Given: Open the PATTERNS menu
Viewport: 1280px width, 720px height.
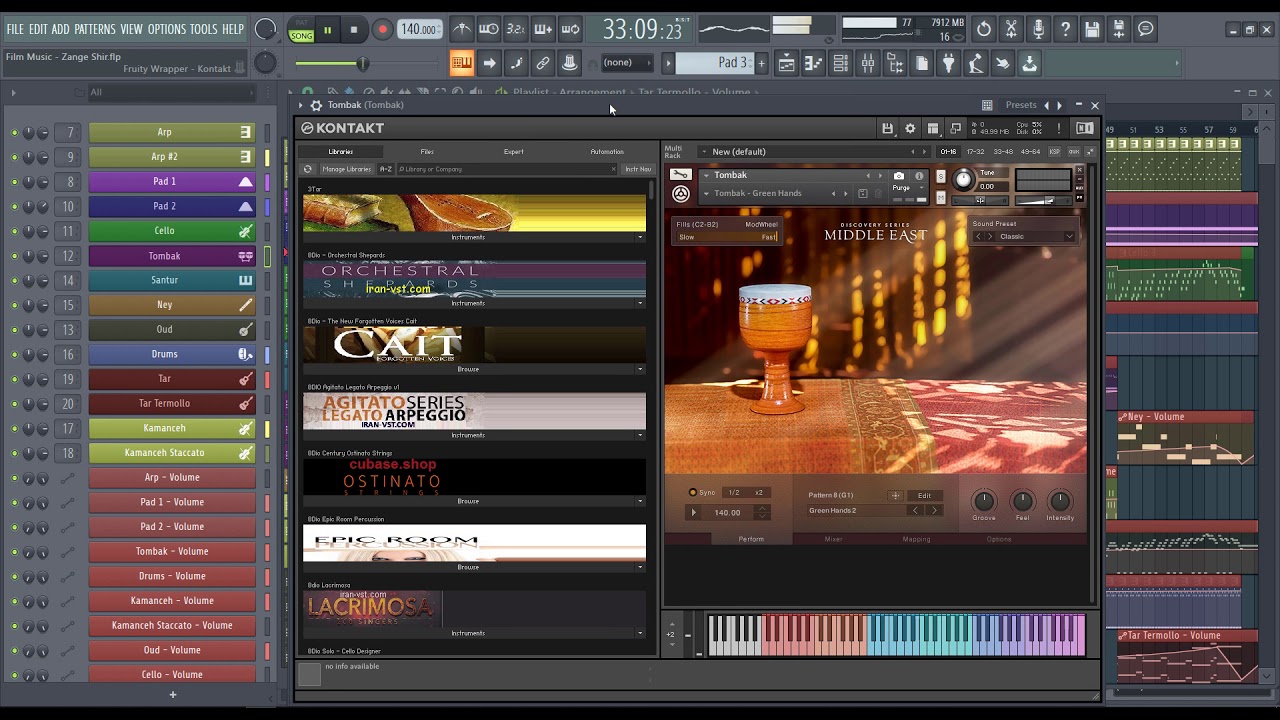Looking at the screenshot, I should coord(95,29).
